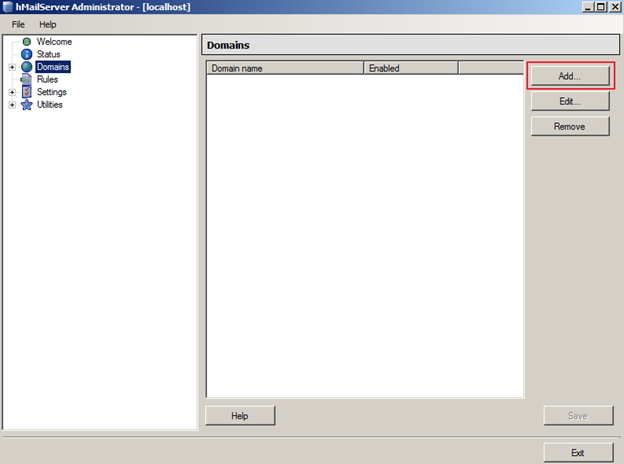
Task: Expand the Settings tree node
Action: 12,92
